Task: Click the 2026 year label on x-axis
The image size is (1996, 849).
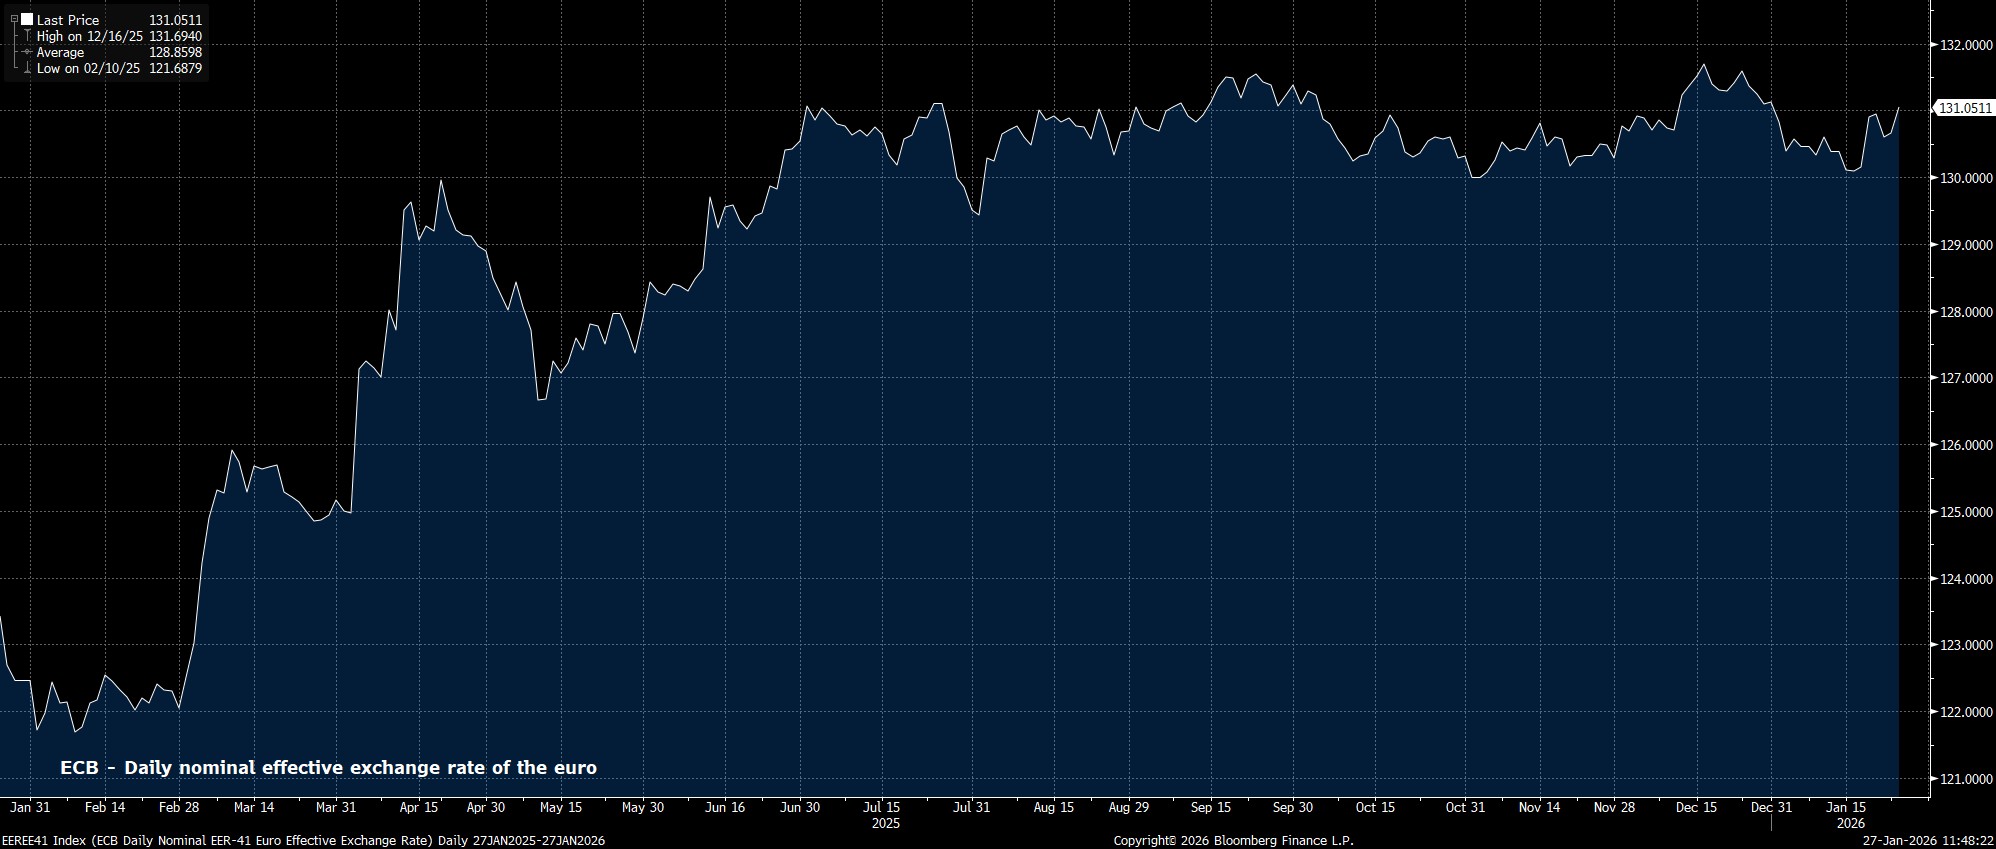Action: point(1850,824)
